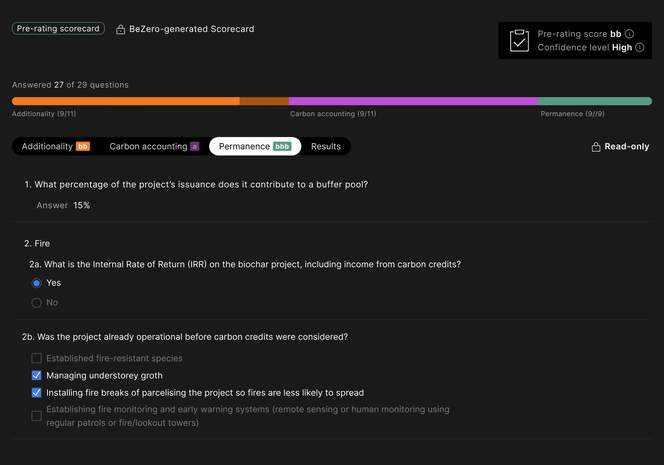Click the lock icon next to BeZero-generated Scorecard

(x=121, y=29)
